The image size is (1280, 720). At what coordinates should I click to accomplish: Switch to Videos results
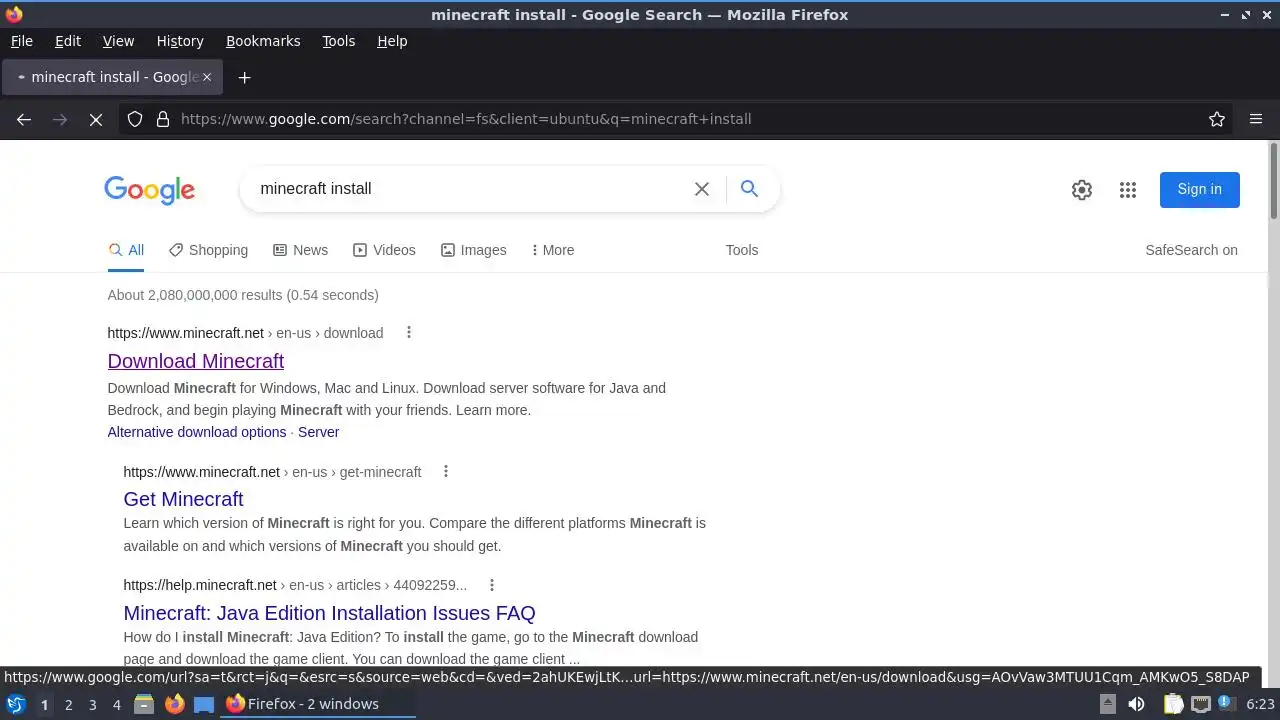tap(384, 250)
